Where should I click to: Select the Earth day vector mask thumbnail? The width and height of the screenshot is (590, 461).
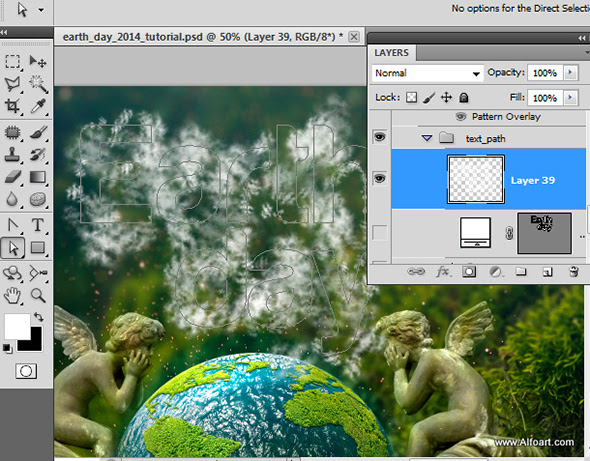click(544, 233)
